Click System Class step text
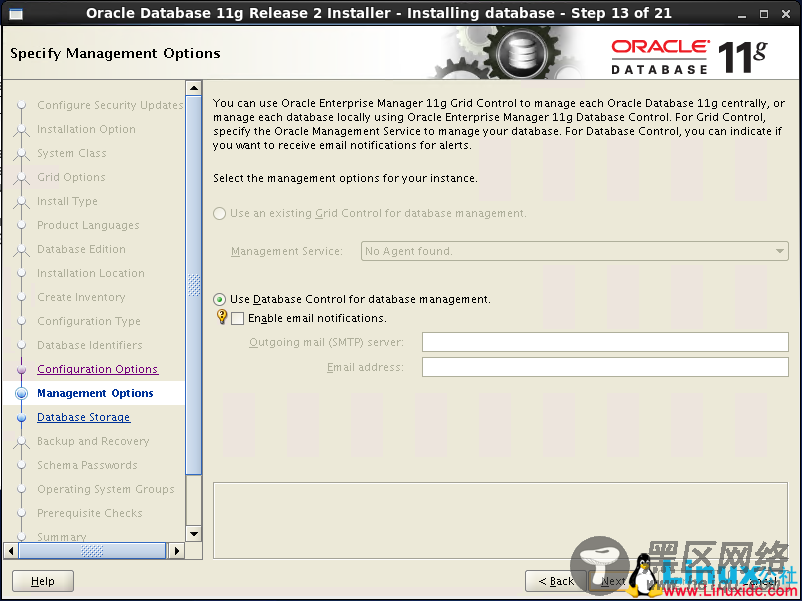The width and height of the screenshot is (802, 601). click(x=72, y=153)
